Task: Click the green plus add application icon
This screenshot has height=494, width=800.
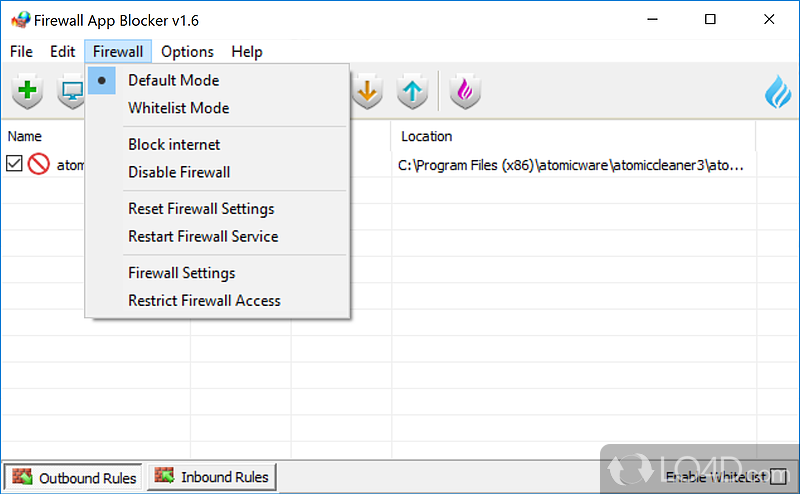Action: tap(28, 92)
